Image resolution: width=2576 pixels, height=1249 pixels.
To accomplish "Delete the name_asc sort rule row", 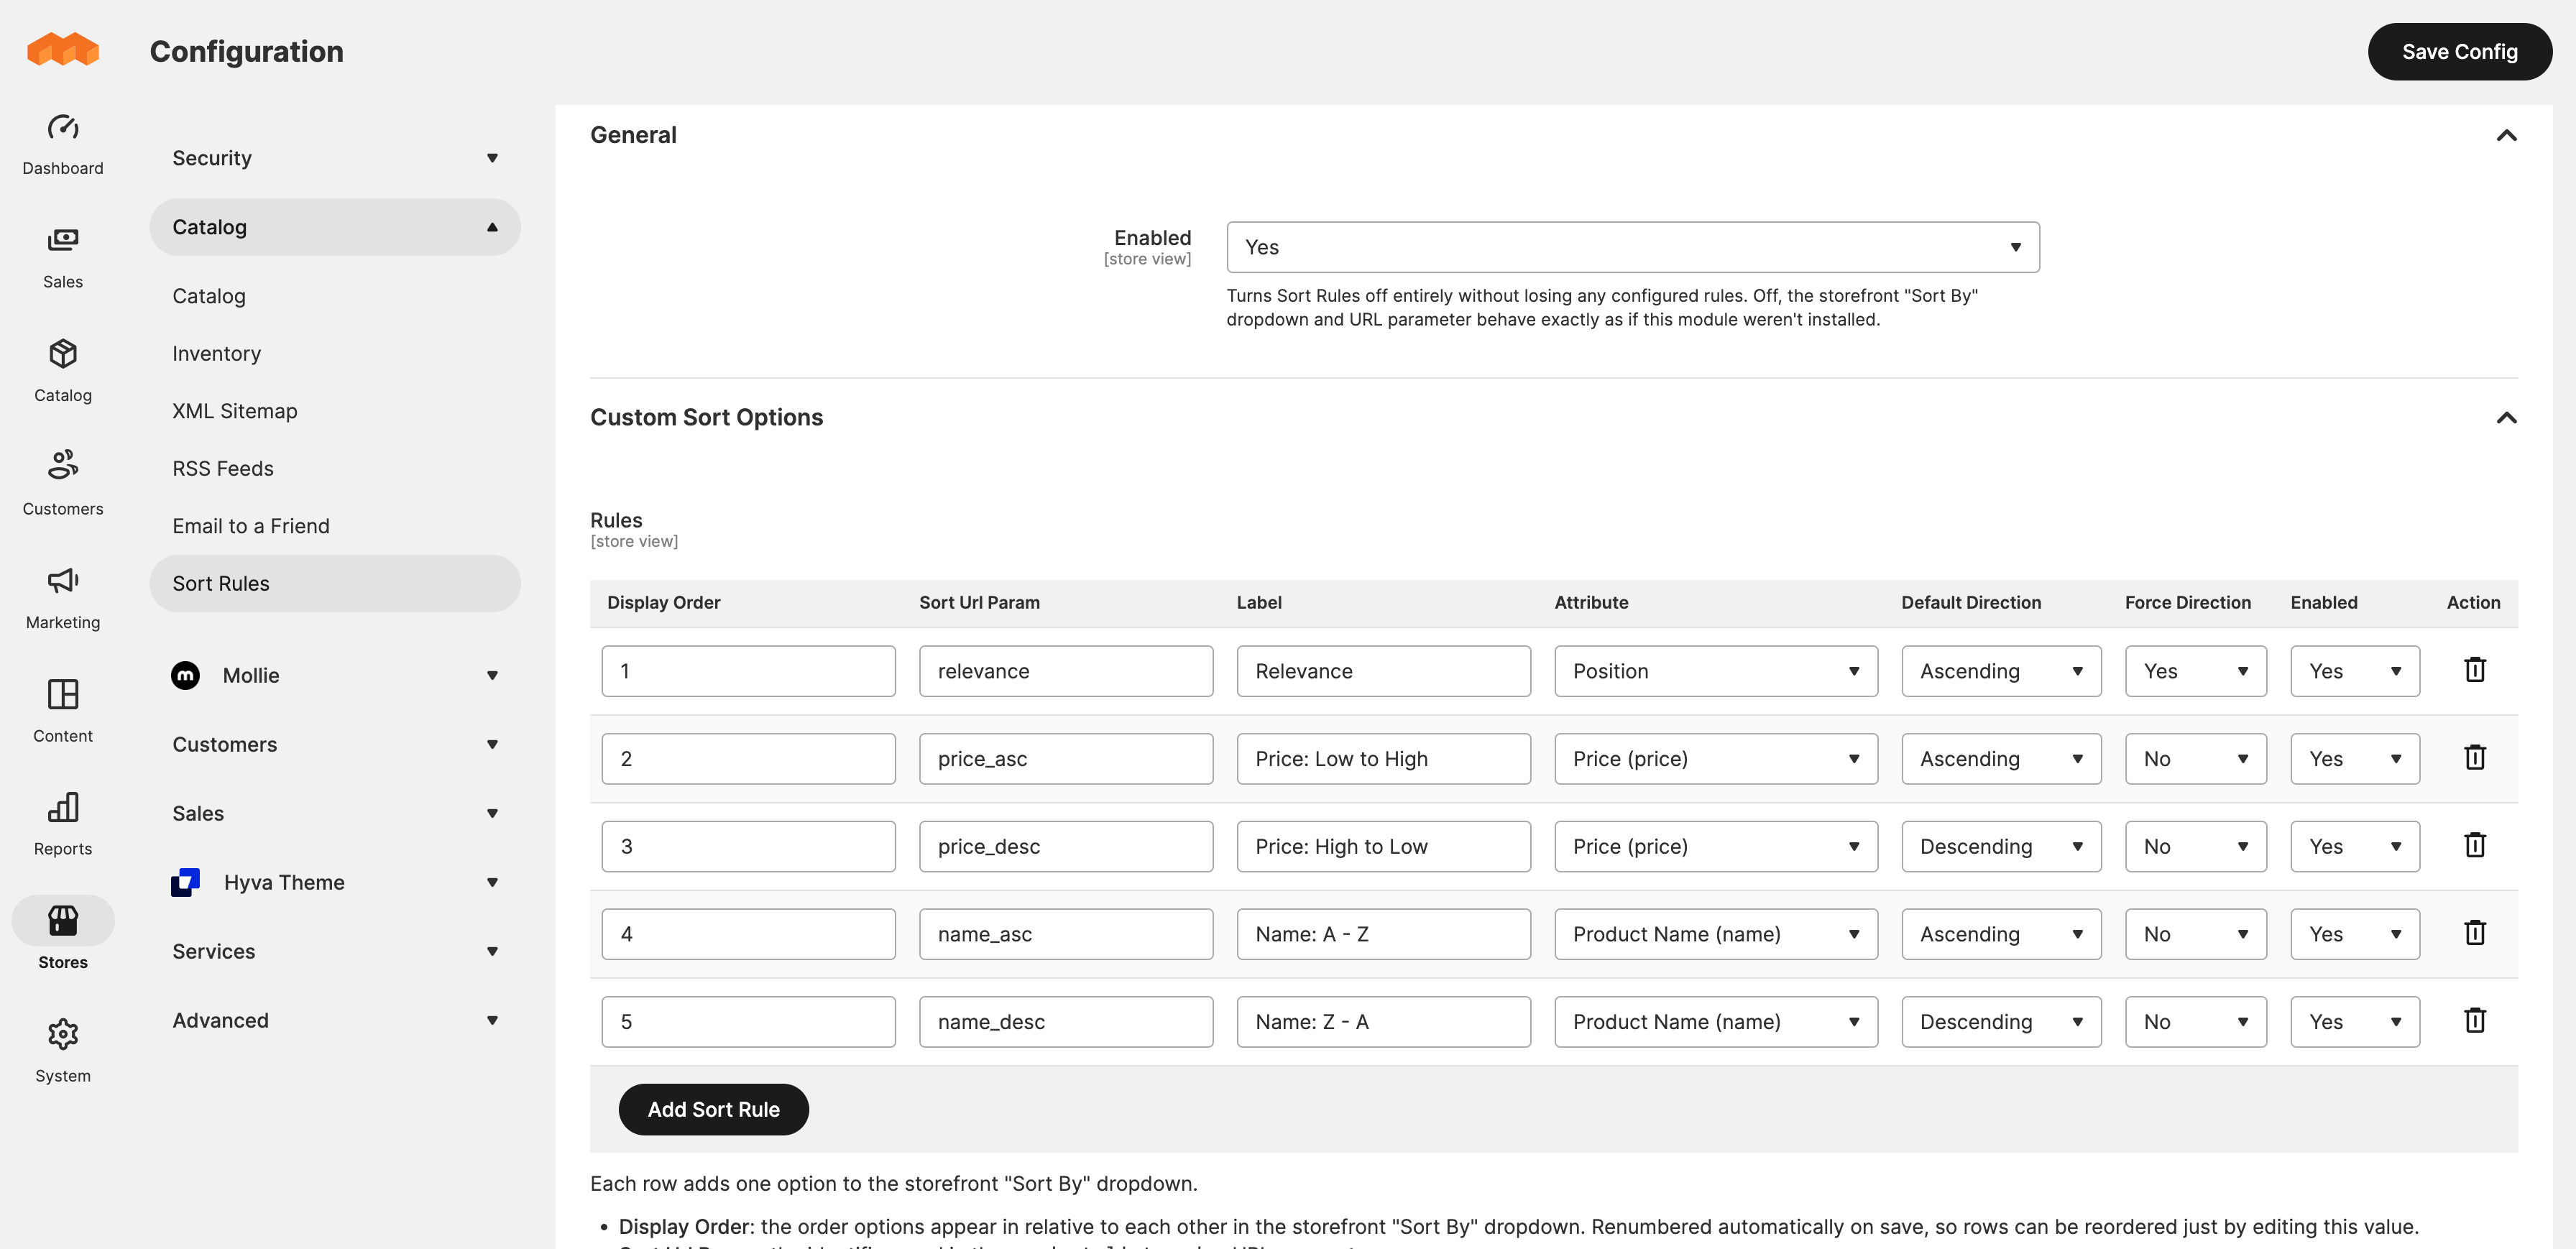I will (2474, 933).
